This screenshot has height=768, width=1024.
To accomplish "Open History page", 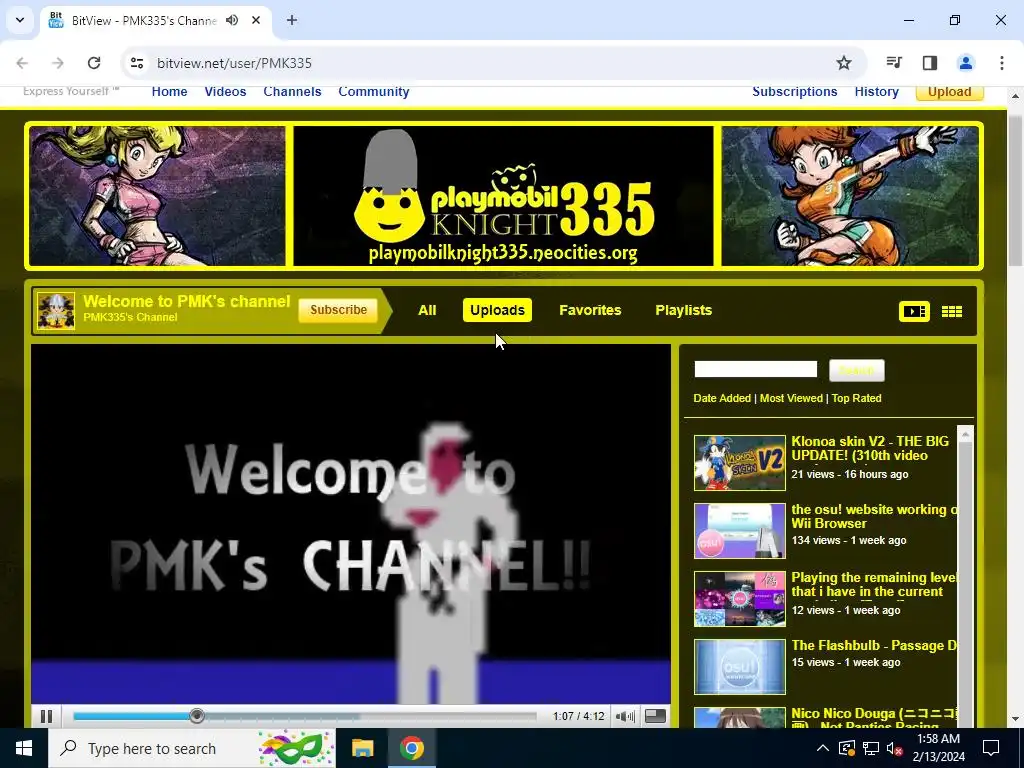I will click(876, 91).
